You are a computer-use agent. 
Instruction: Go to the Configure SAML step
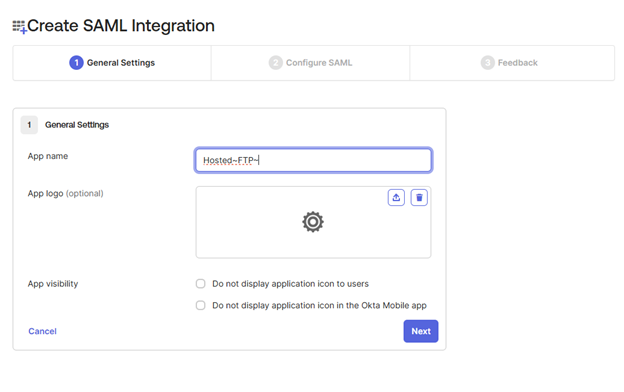click(310, 63)
